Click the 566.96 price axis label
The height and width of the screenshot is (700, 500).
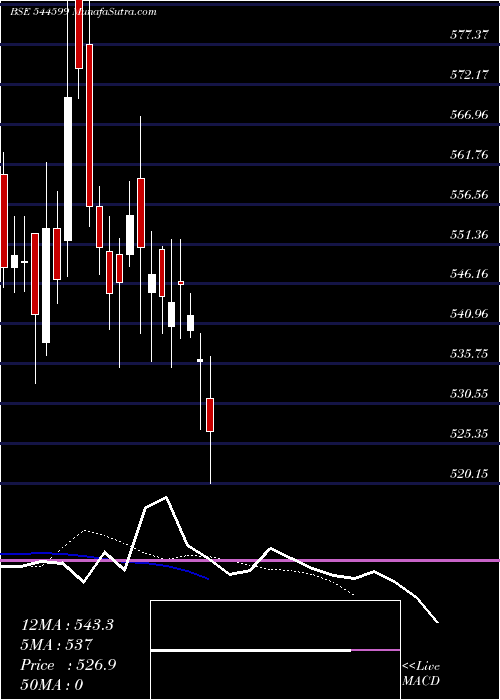469,115
